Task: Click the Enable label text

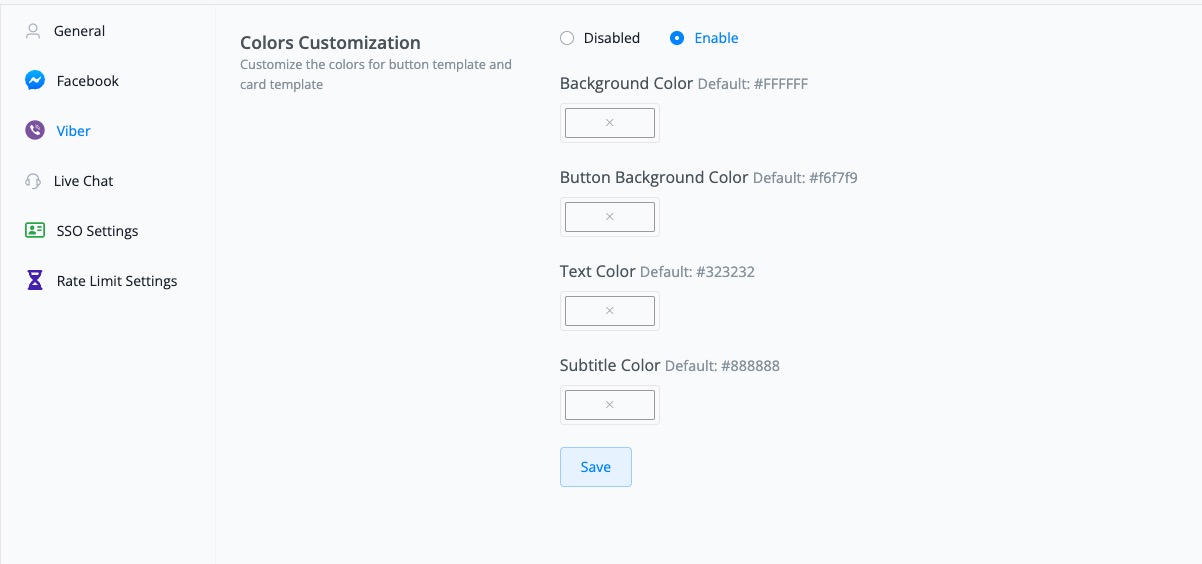Action: (x=716, y=38)
